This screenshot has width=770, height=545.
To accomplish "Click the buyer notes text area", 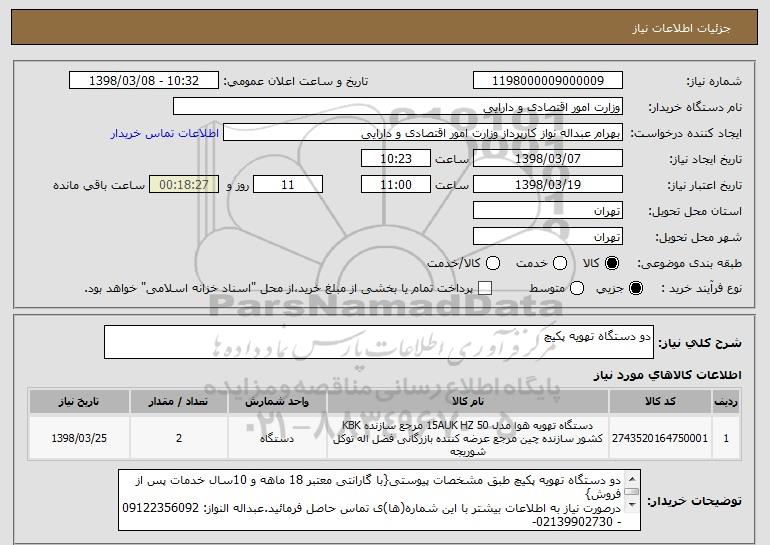I will point(379,500).
